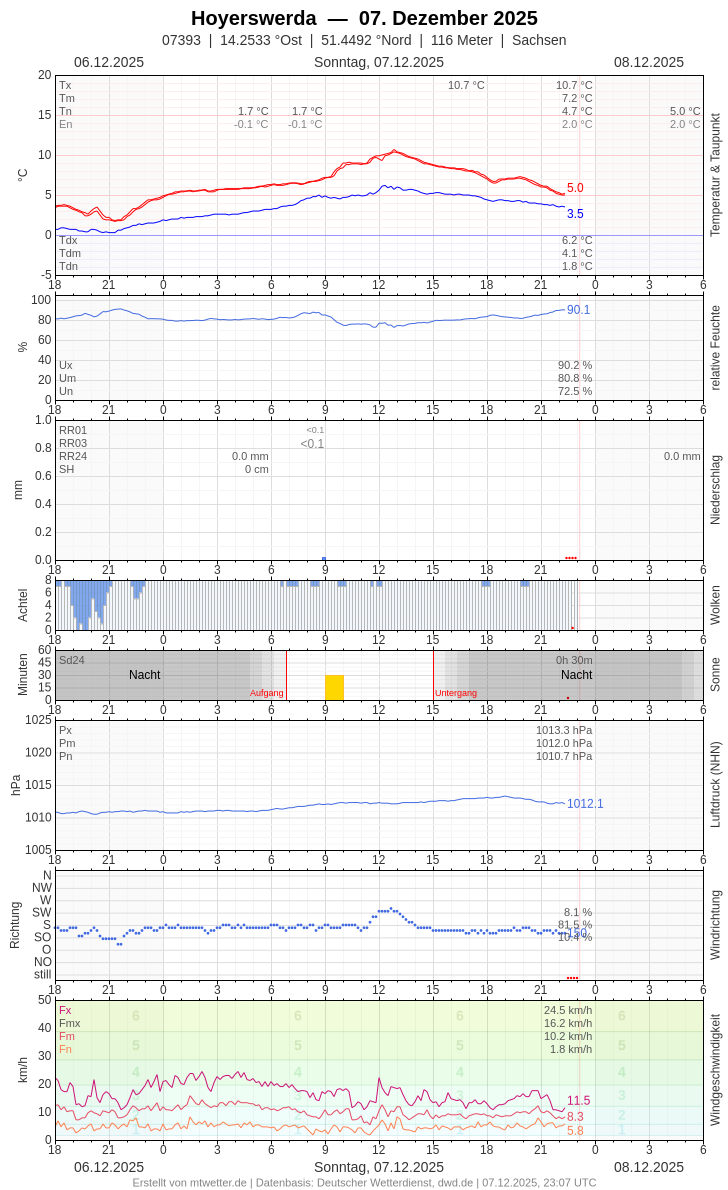Click the mean dew point "4.1 °C"
Viewport: 728px width, 1190px height.
(x=577, y=253)
